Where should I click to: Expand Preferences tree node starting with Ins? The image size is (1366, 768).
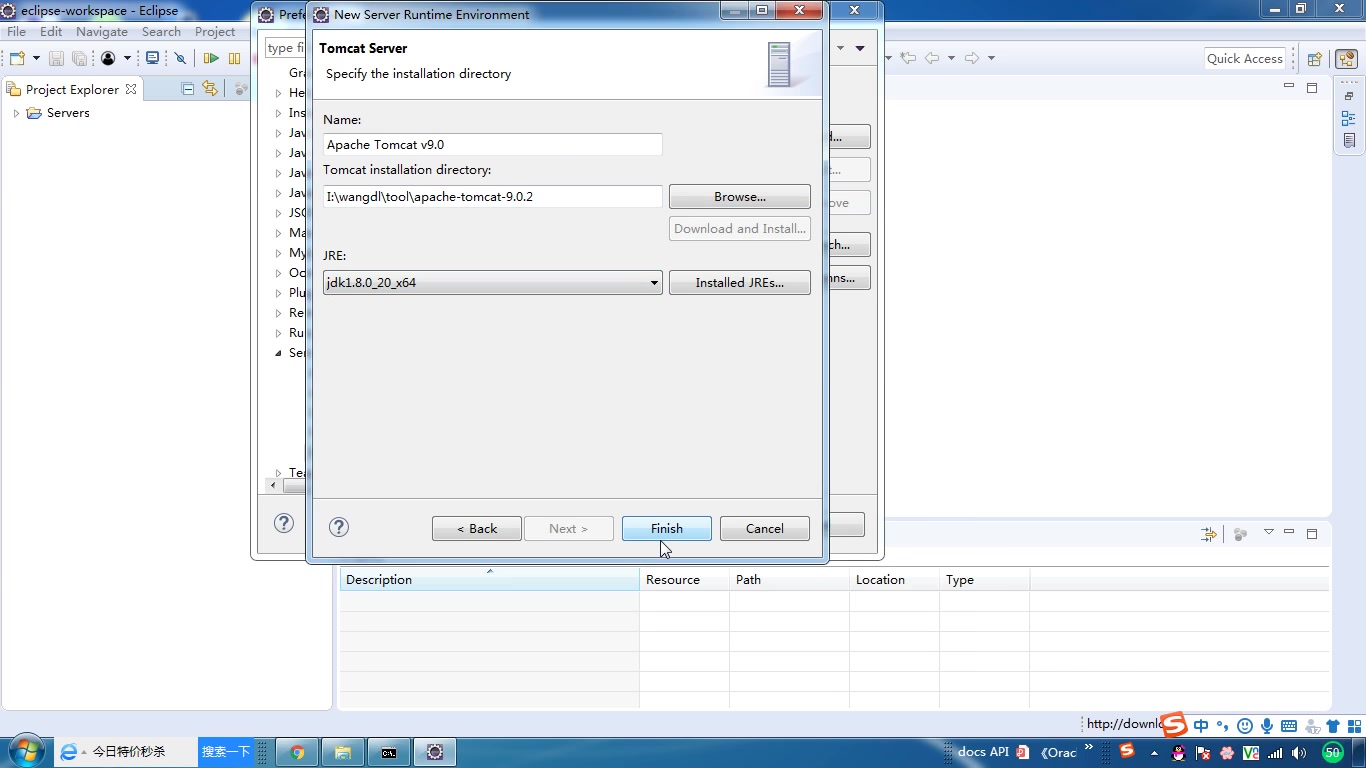click(x=279, y=113)
